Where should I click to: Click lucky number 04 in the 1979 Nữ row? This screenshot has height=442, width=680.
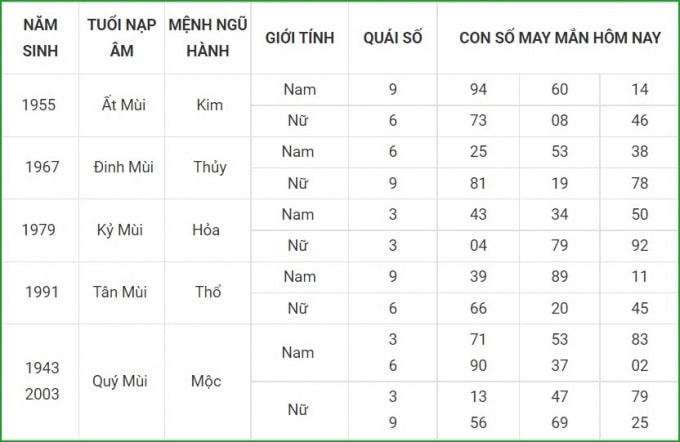(478, 246)
